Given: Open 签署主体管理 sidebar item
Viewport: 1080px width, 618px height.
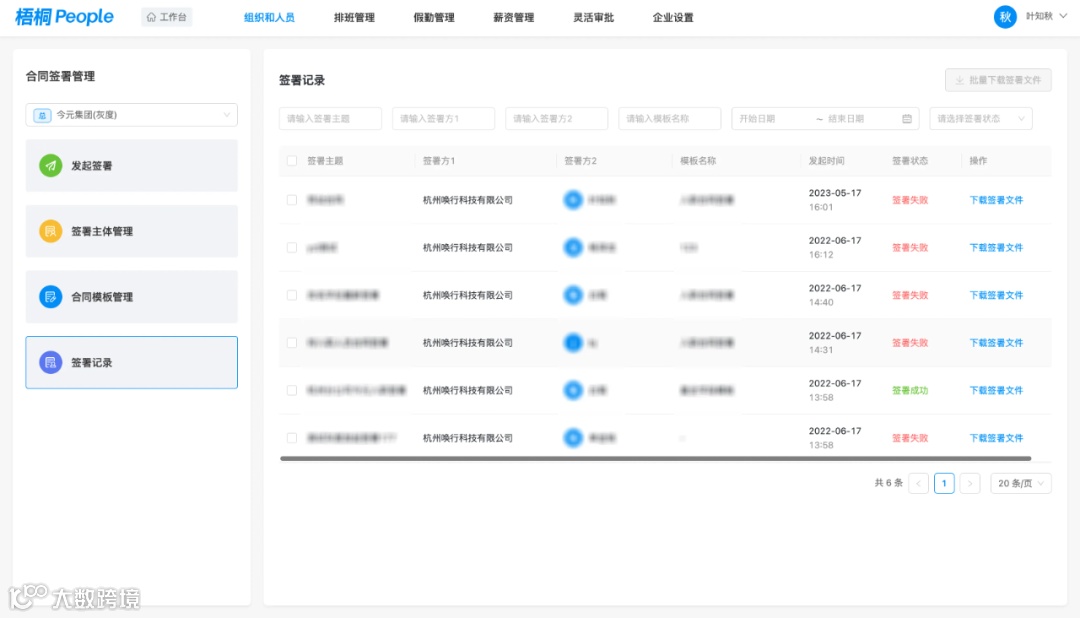Looking at the screenshot, I should [132, 231].
